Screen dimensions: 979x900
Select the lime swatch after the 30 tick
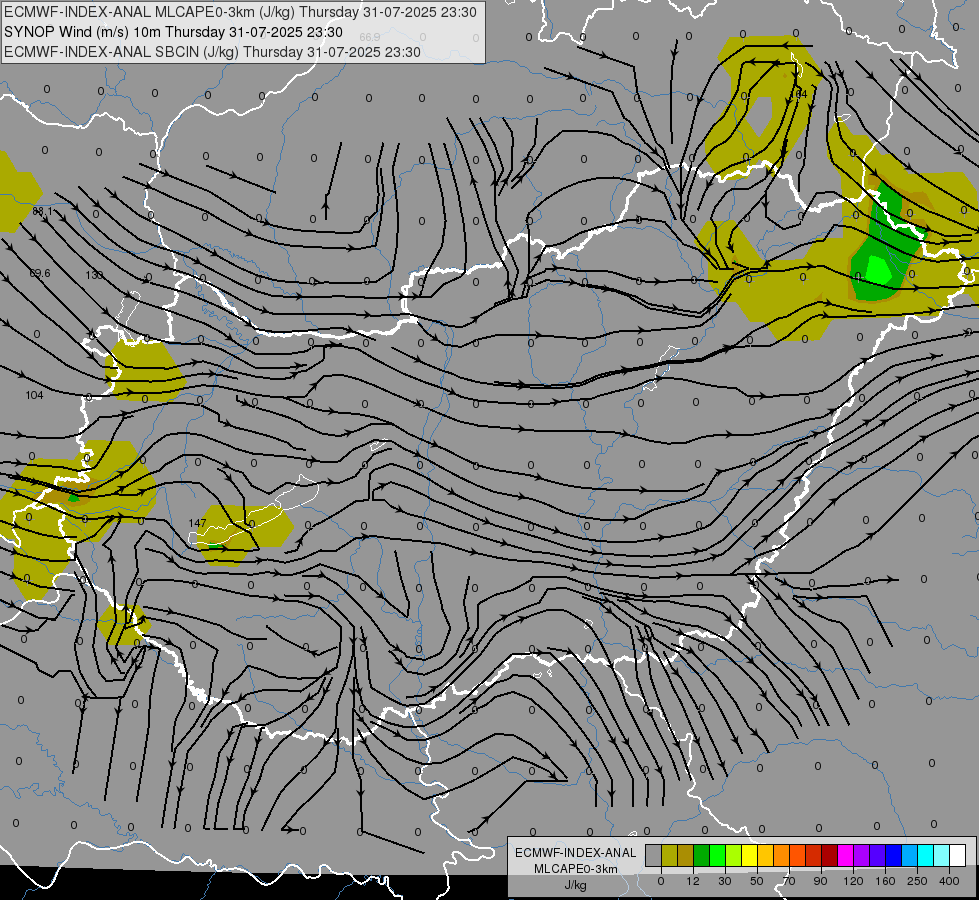point(734,855)
